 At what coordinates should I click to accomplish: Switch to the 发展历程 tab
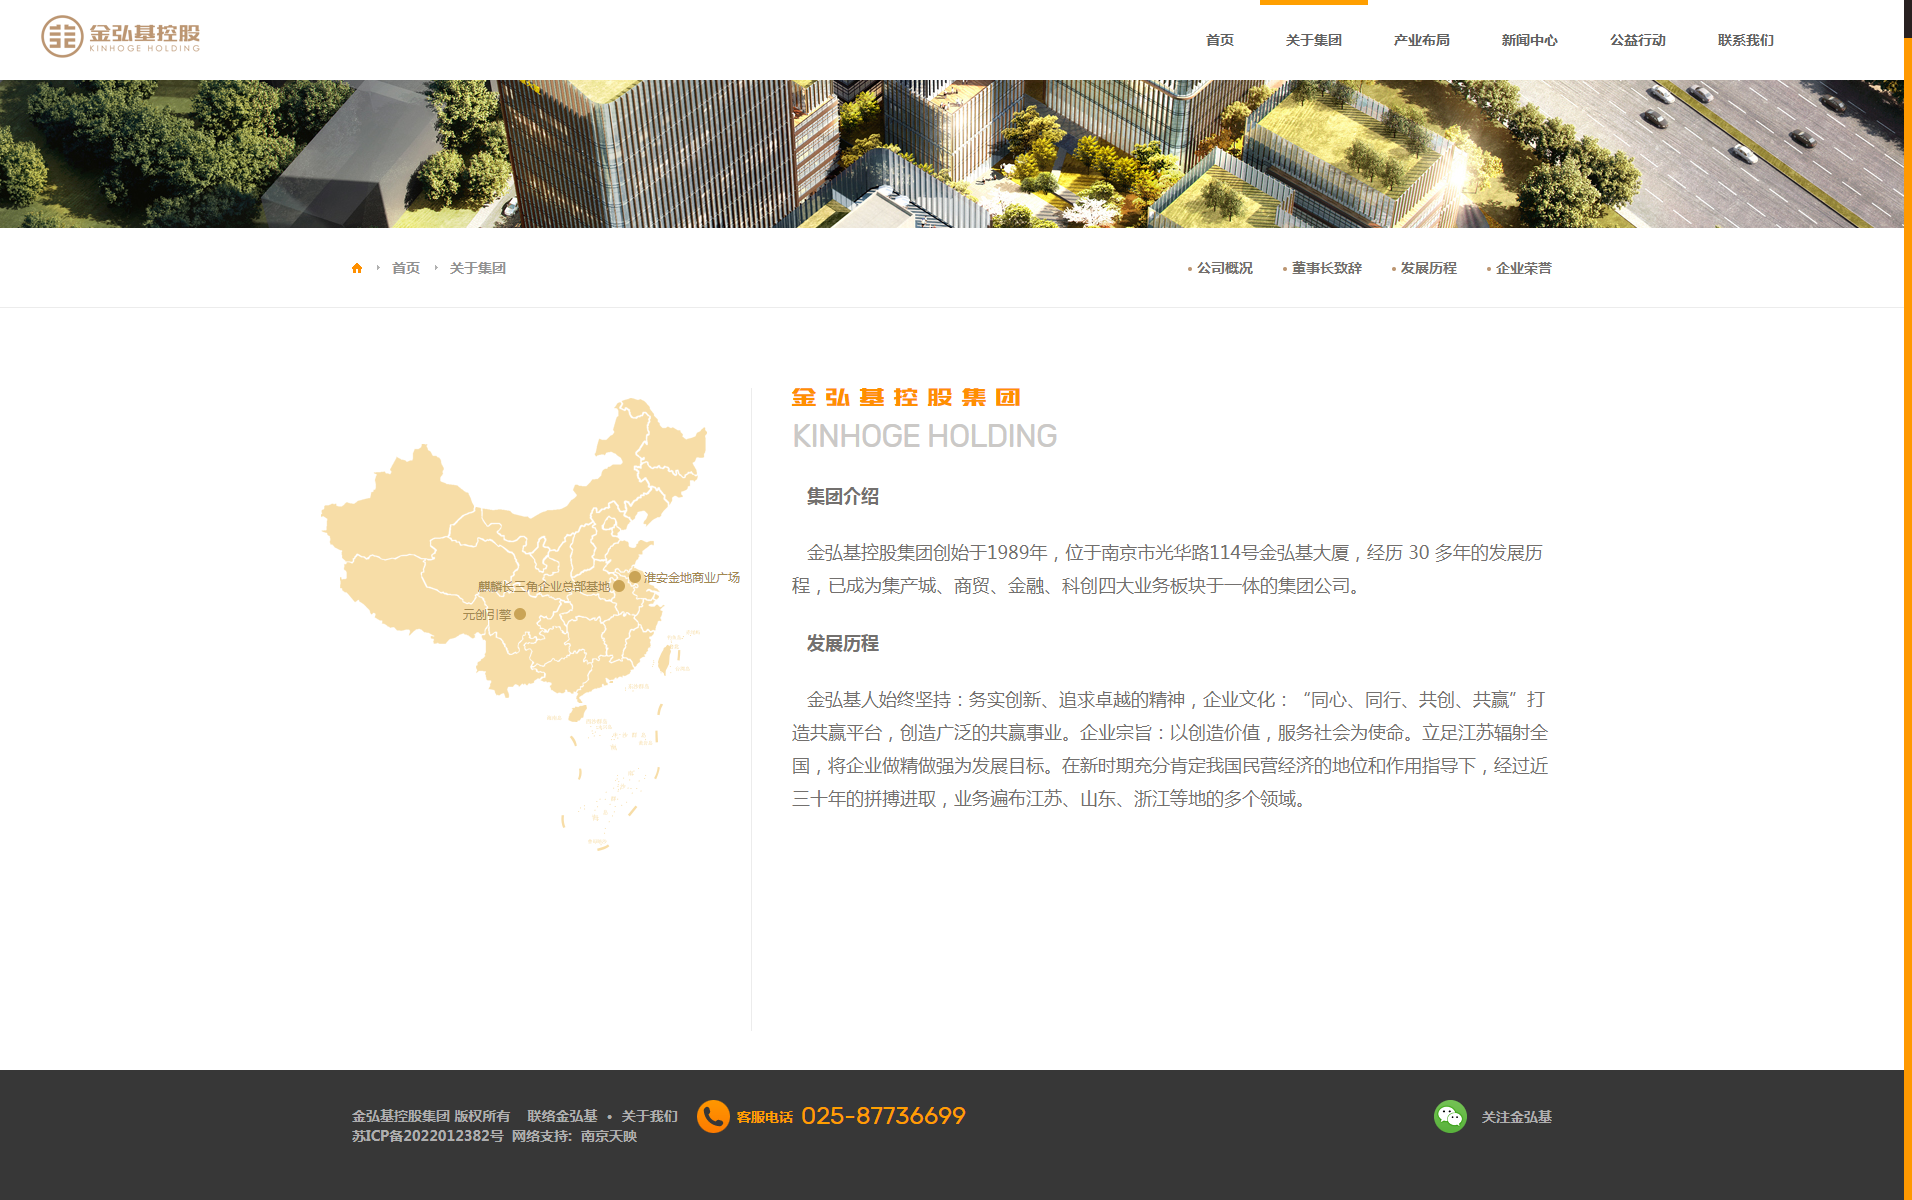point(1429,267)
